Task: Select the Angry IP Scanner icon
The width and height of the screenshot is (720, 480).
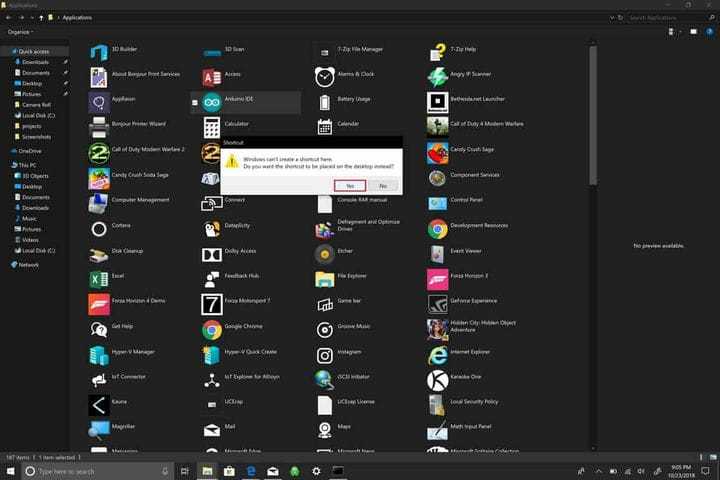Action: 438,77
